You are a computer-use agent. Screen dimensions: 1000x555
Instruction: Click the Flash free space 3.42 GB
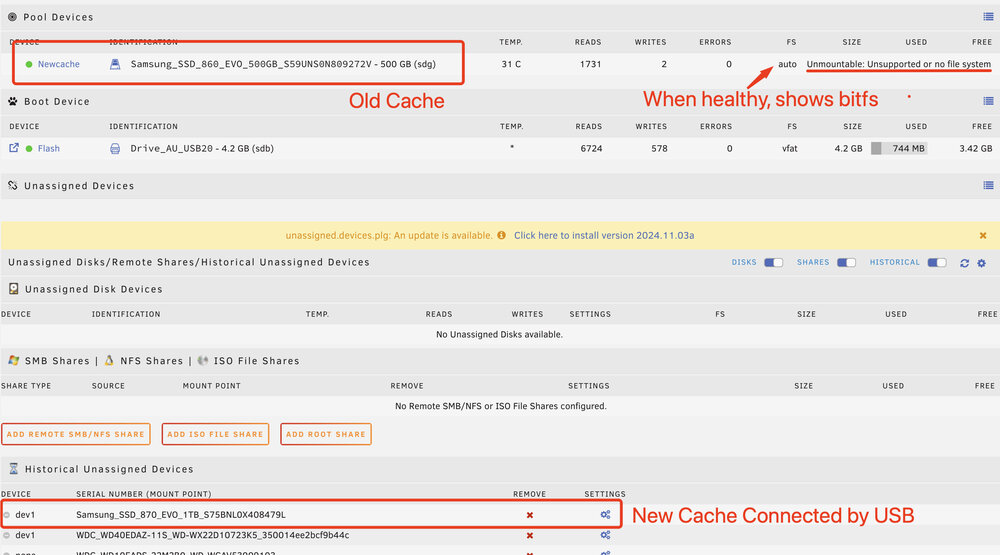[x=976, y=148]
